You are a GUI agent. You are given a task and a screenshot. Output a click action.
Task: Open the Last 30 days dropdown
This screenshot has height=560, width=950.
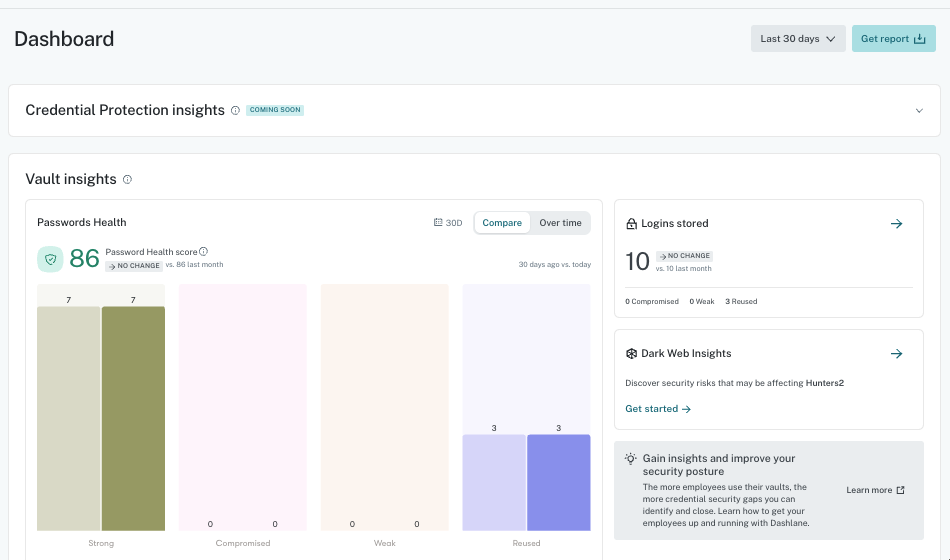pyautogui.click(x=798, y=39)
